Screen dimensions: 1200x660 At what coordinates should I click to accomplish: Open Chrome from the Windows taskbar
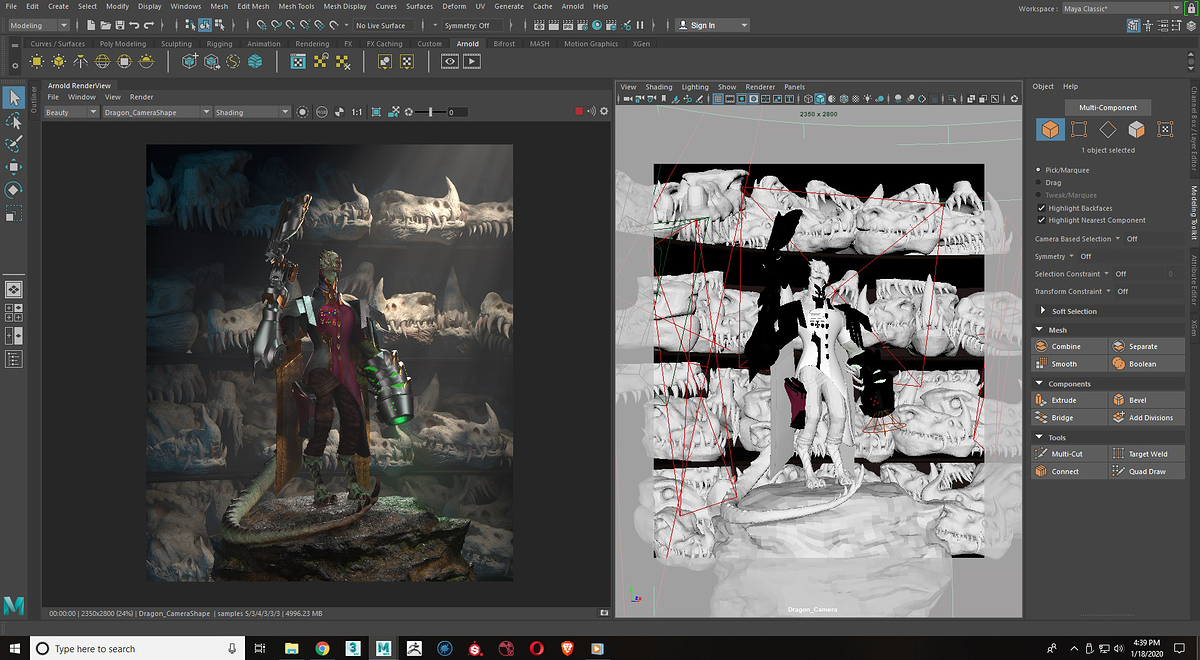[323, 648]
